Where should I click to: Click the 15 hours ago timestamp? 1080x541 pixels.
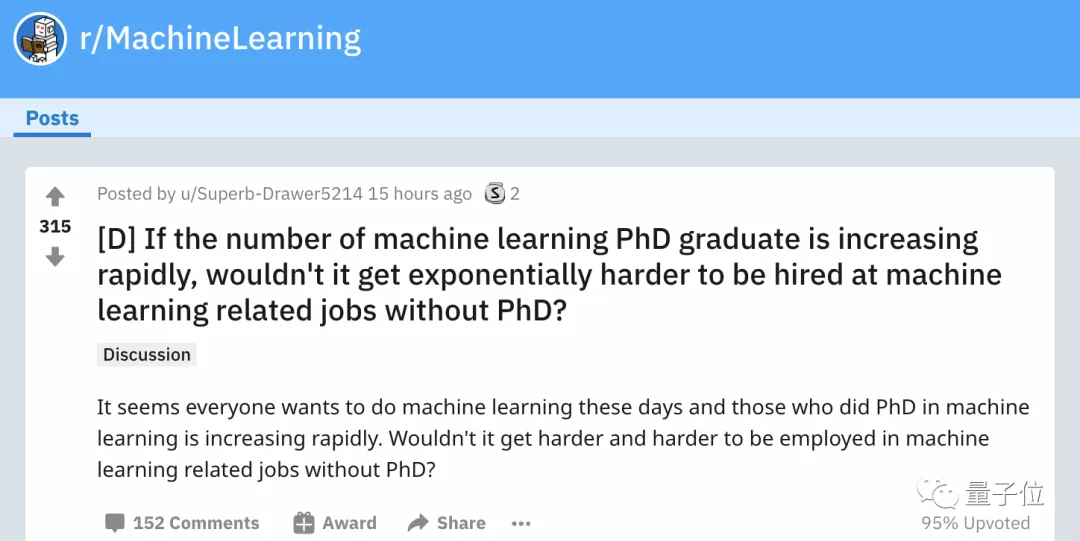[419, 194]
